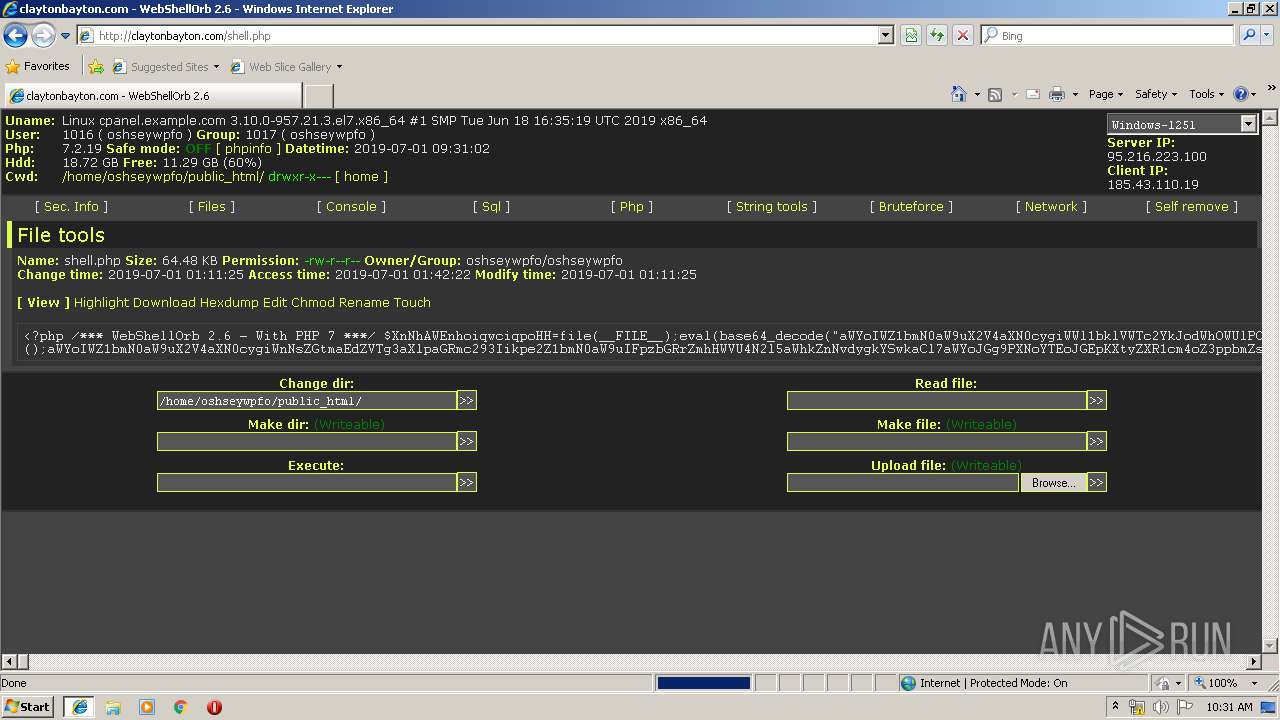Click the address bar URL field

pyautogui.click(x=478, y=36)
